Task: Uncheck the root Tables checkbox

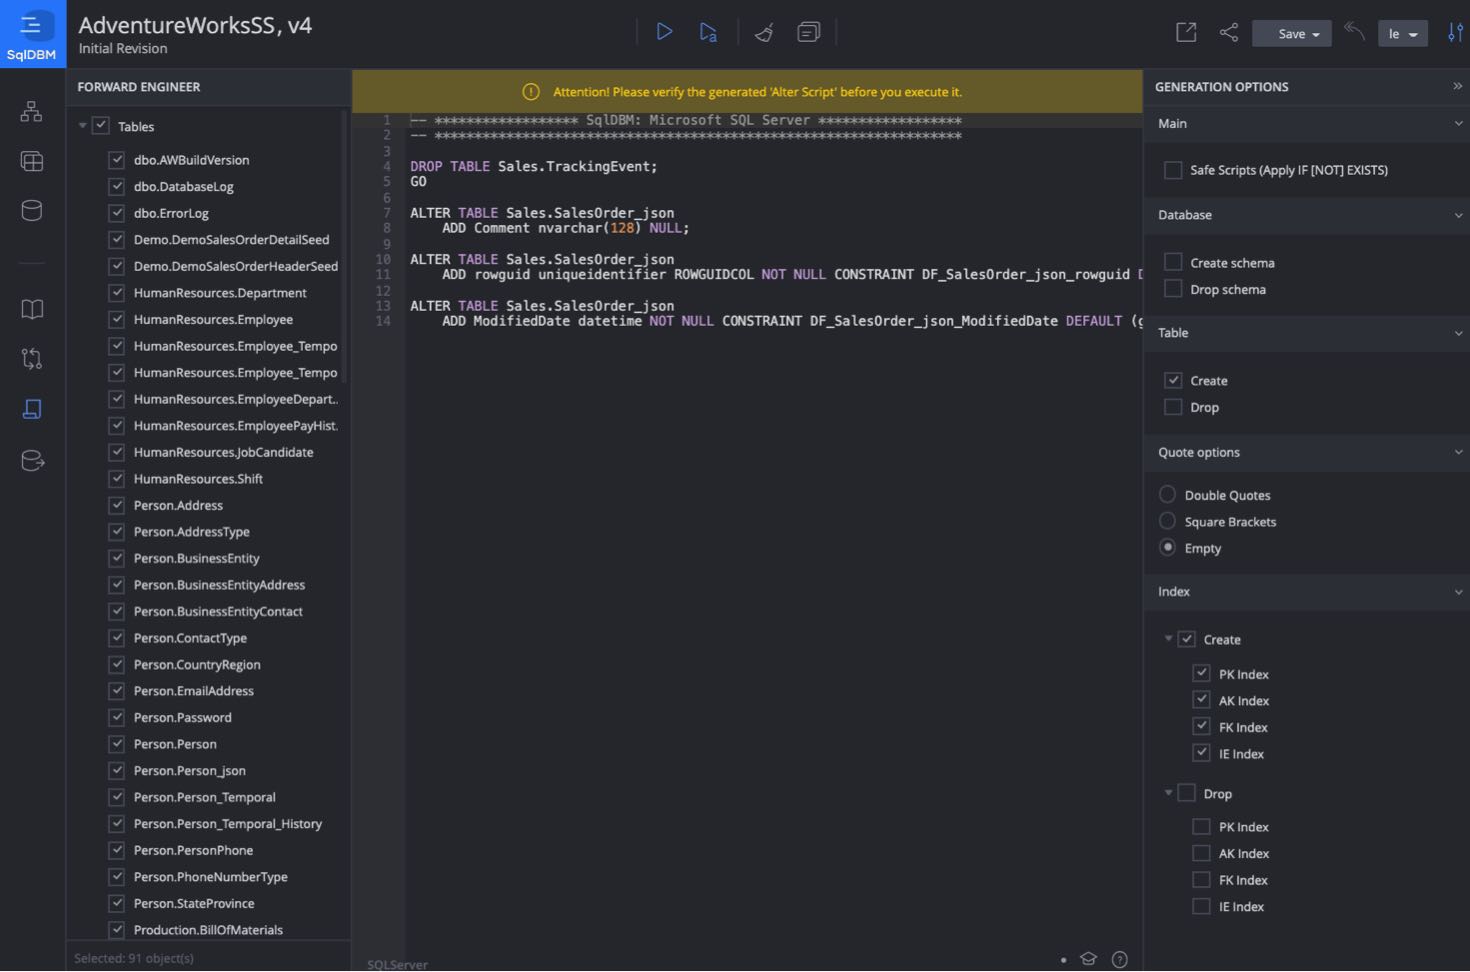Action: coord(100,126)
